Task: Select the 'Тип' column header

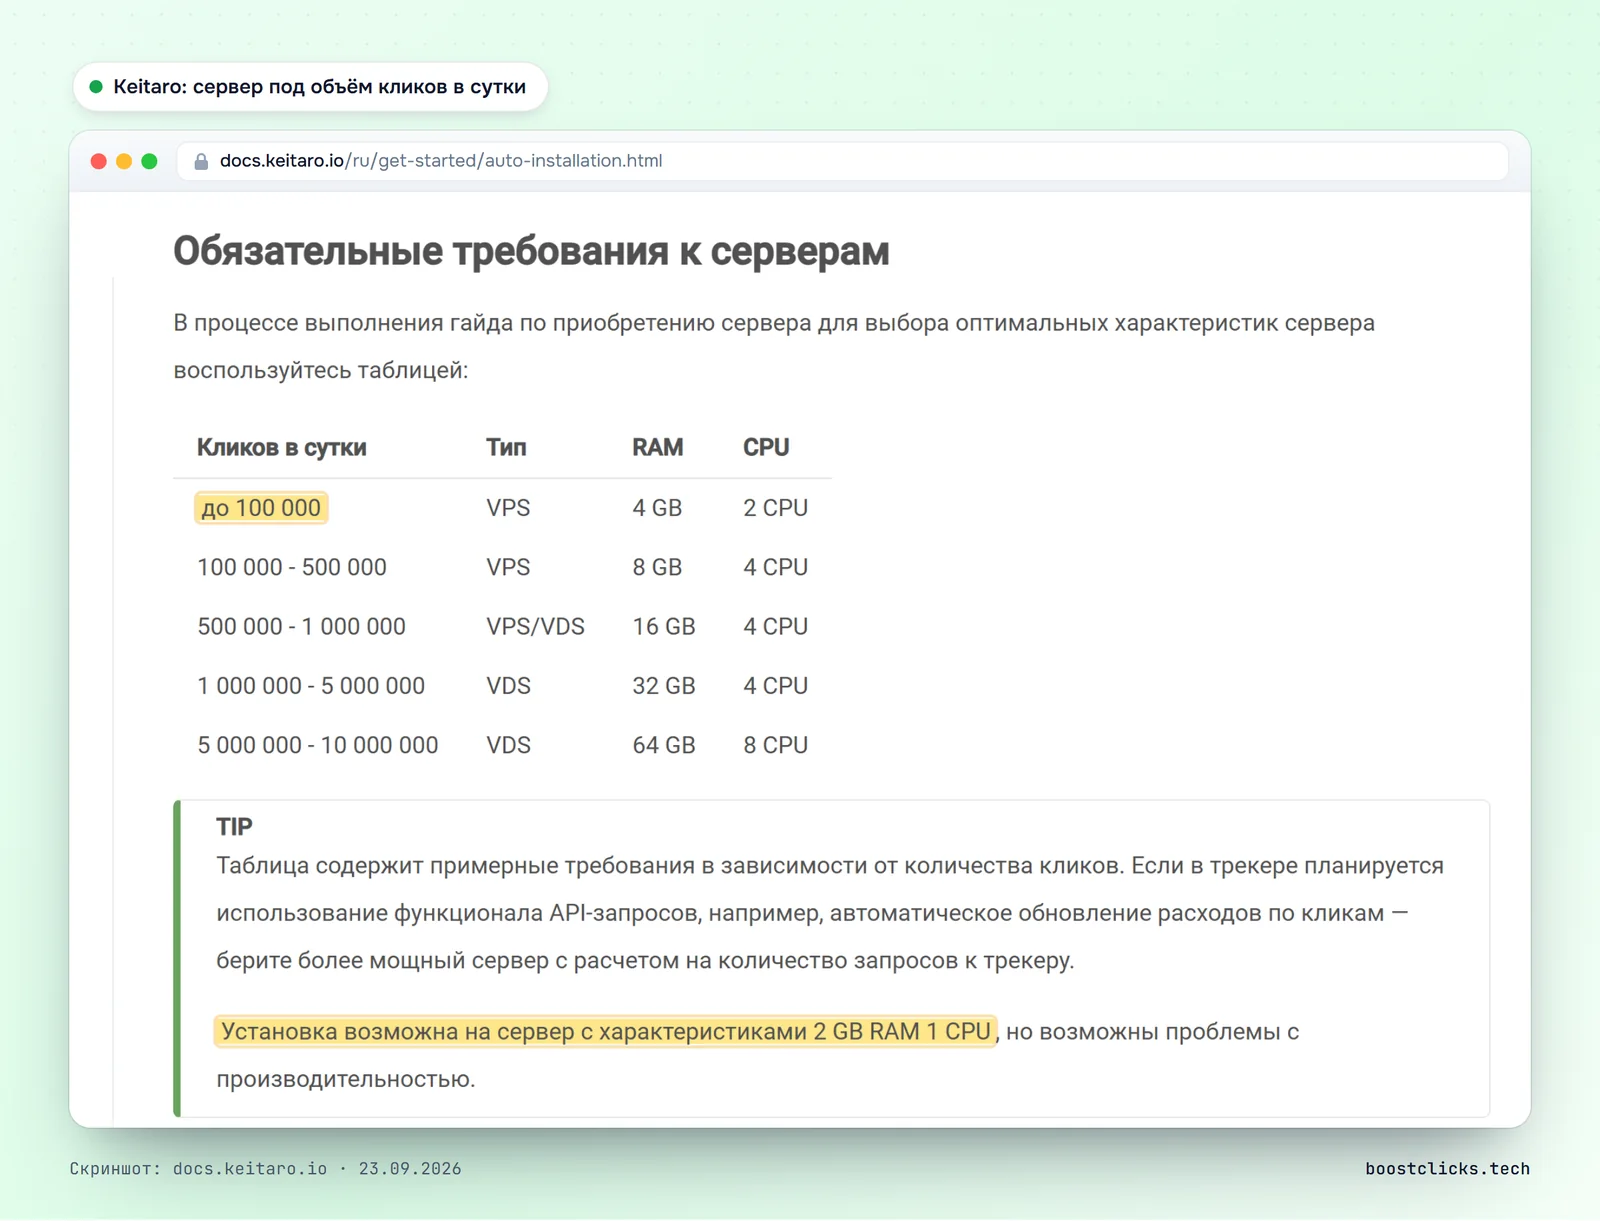Action: [x=506, y=447]
